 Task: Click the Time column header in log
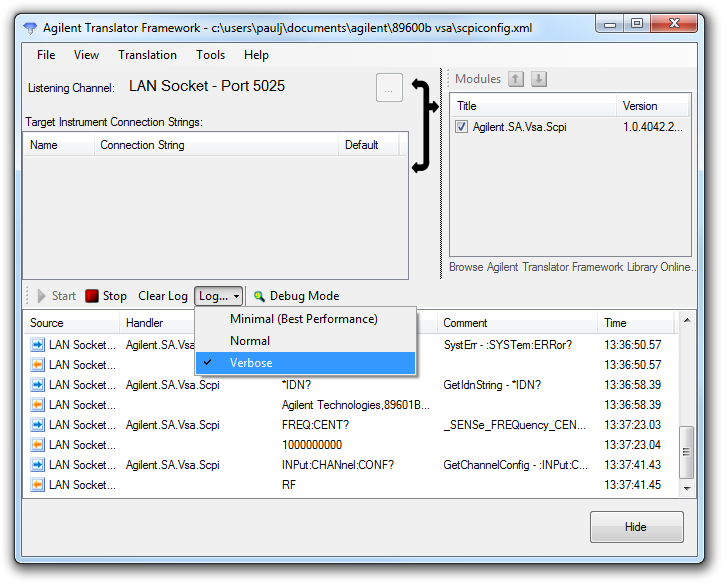[x=635, y=323]
